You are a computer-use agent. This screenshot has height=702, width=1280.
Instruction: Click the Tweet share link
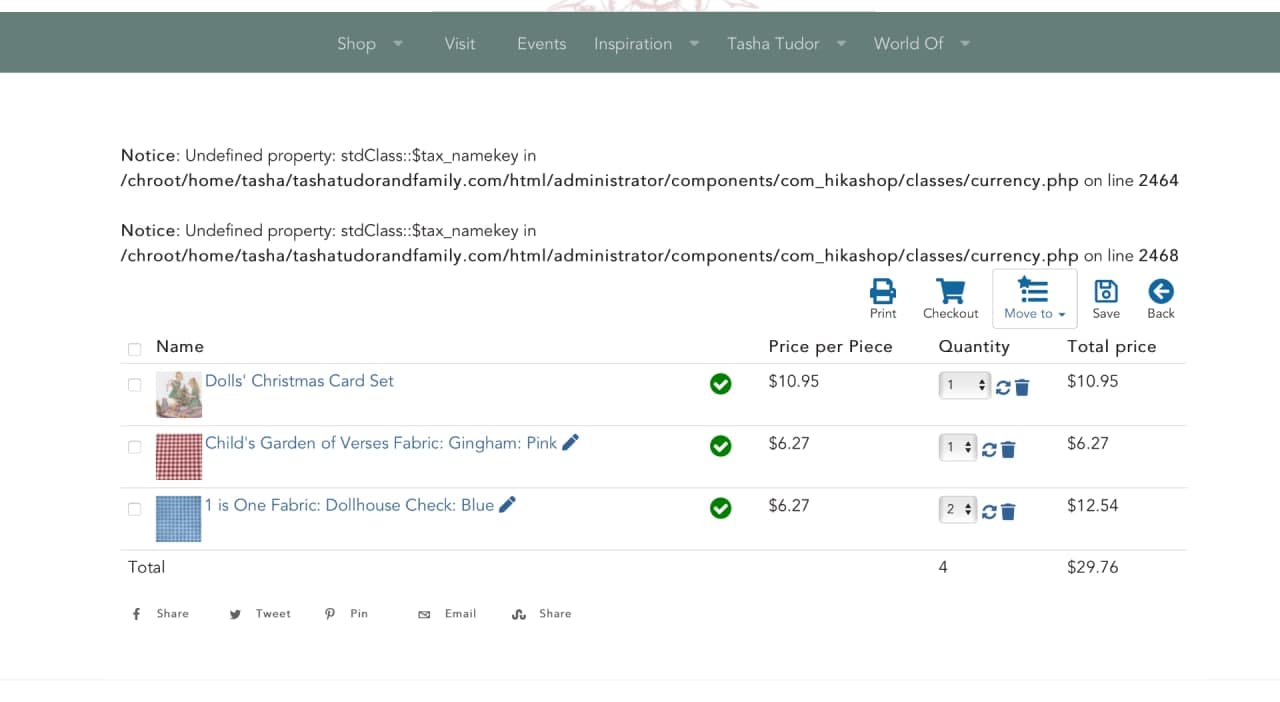pos(261,614)
